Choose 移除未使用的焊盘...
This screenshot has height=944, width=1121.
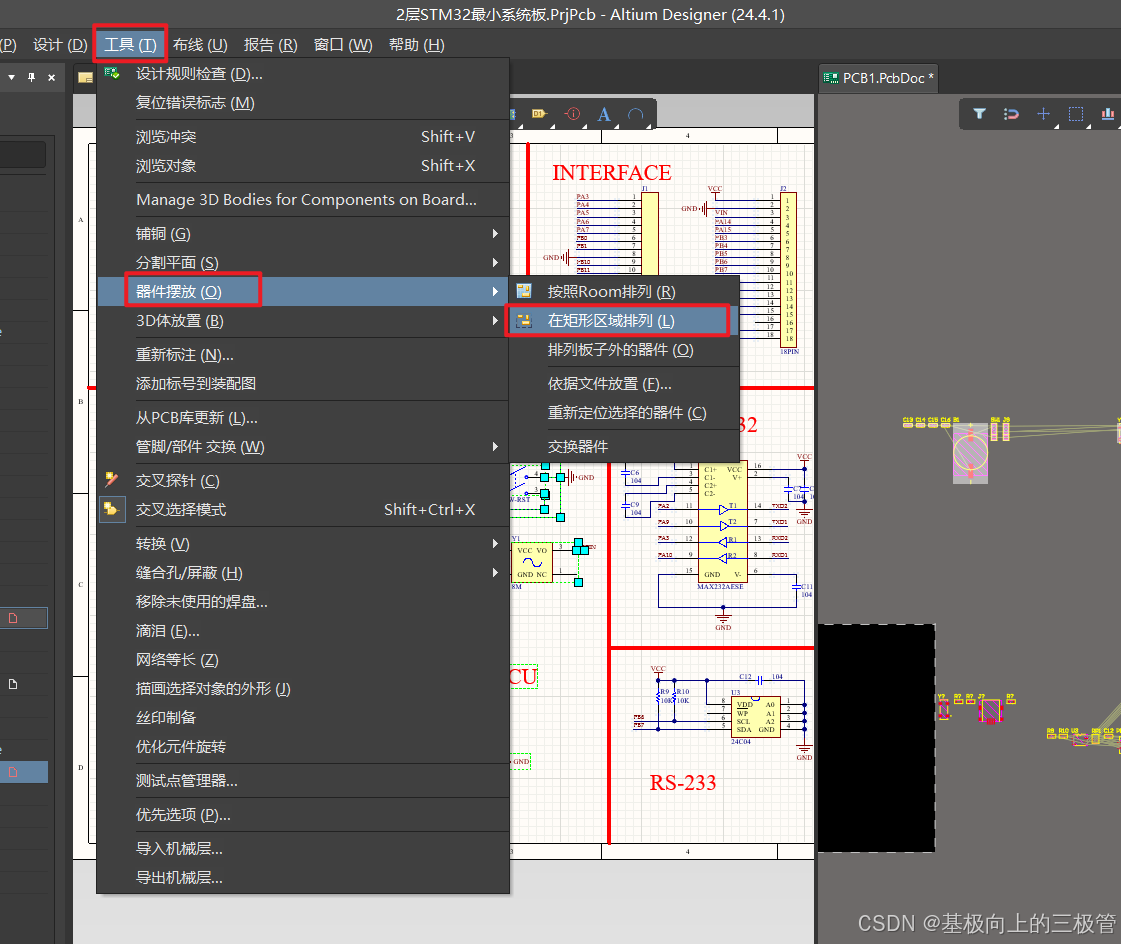(x=303, y=601)
